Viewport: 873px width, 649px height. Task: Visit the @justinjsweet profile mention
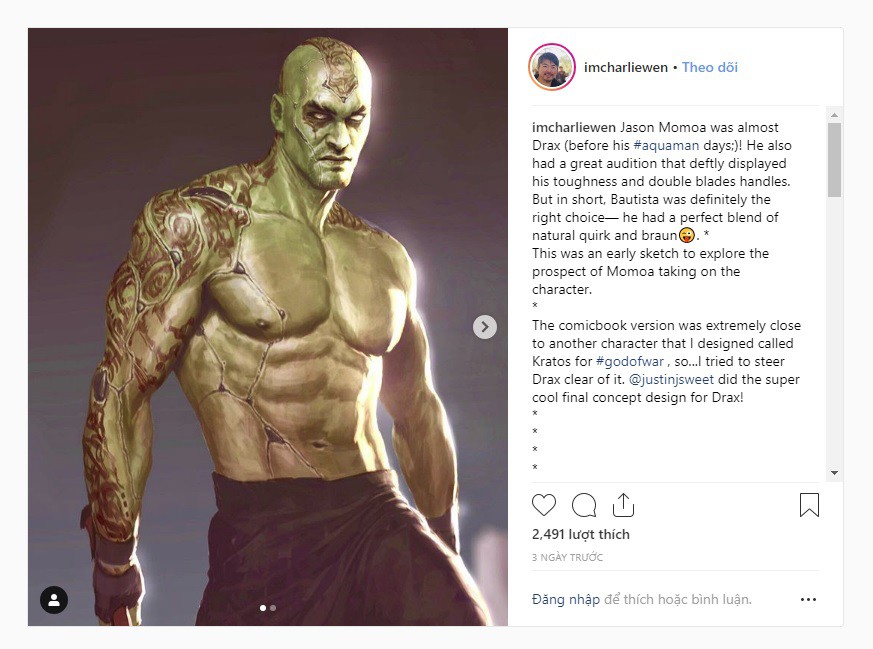pyautogui.click(x=671, y=379)
